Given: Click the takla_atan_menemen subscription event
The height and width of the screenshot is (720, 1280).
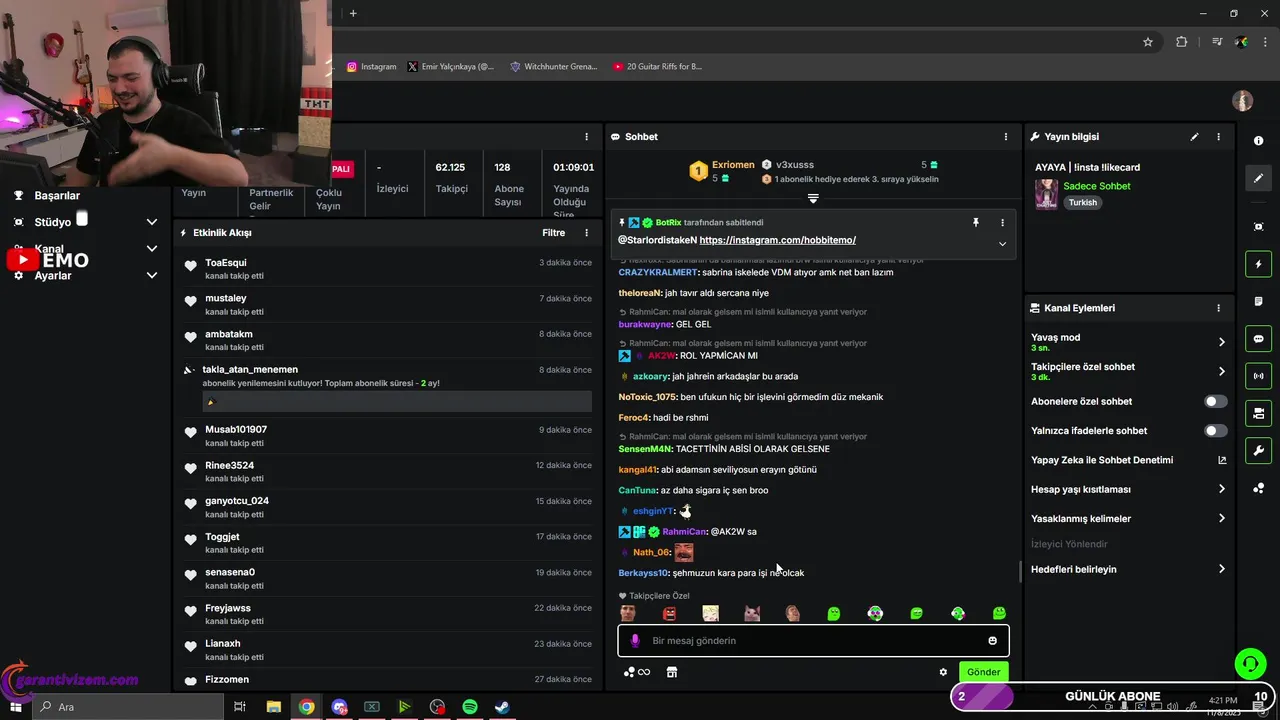Looking at the screenshot, I should click(x=389, y=387).
